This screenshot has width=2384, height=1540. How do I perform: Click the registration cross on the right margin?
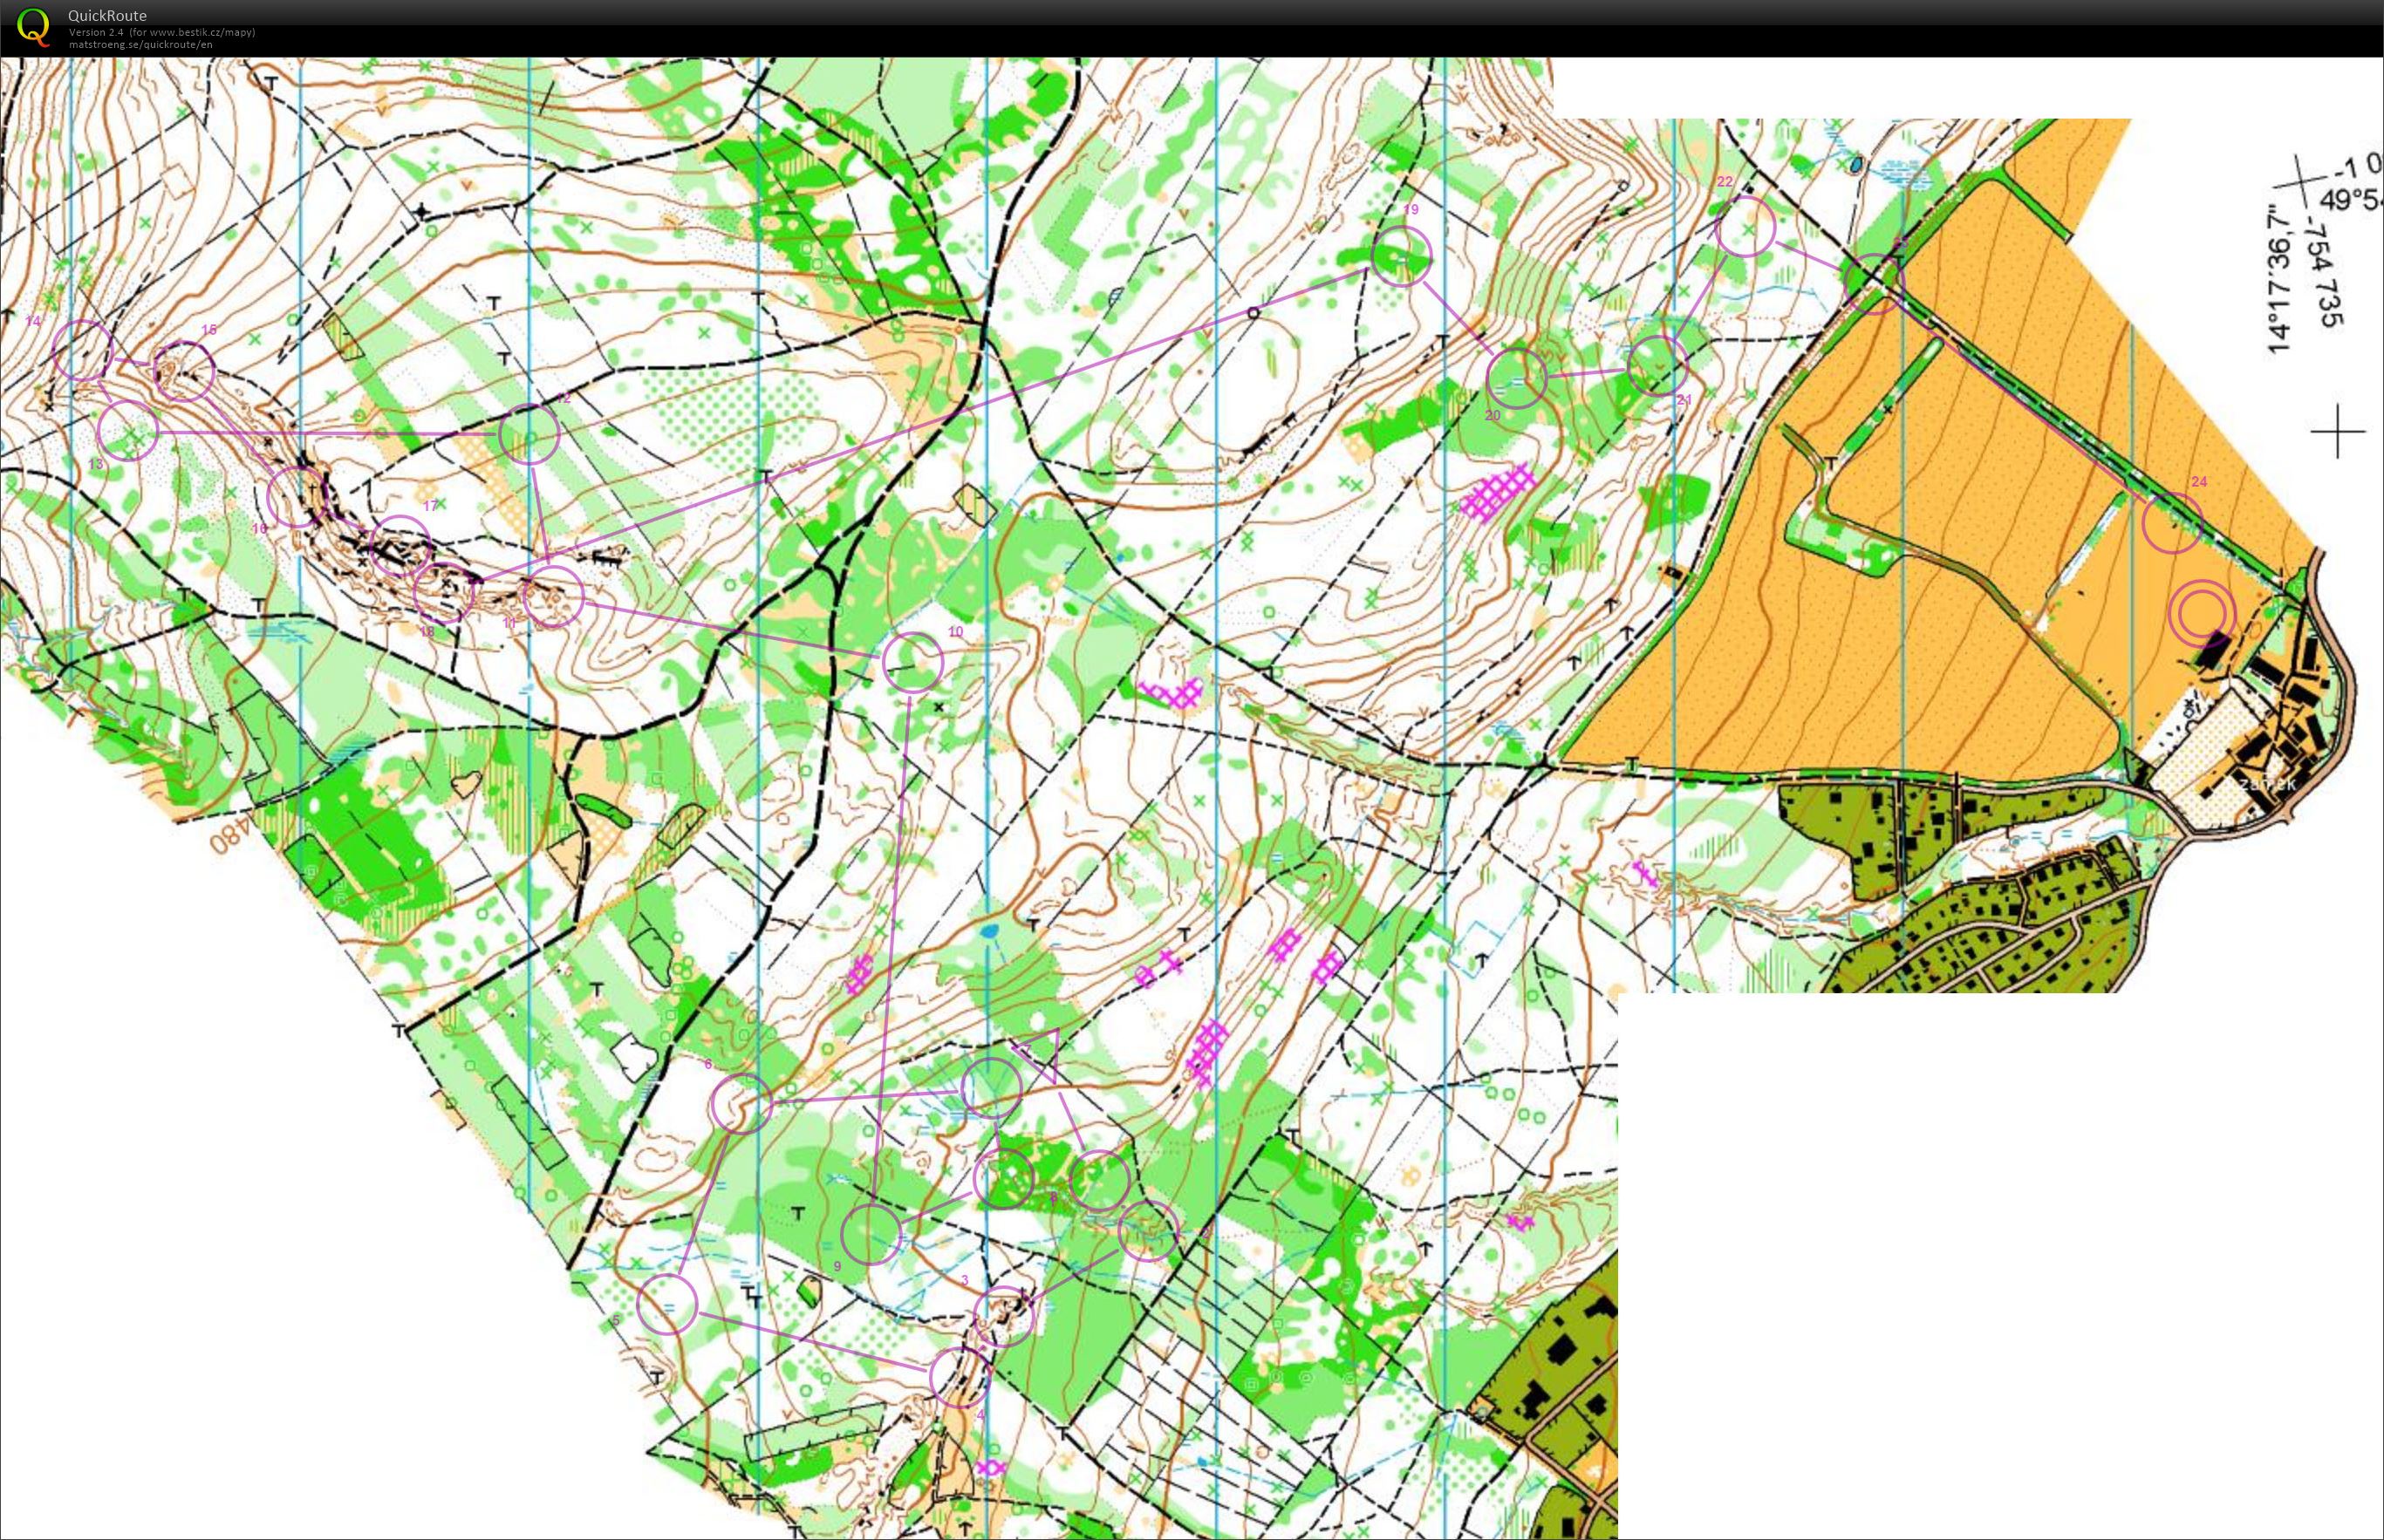point(2338,431)
